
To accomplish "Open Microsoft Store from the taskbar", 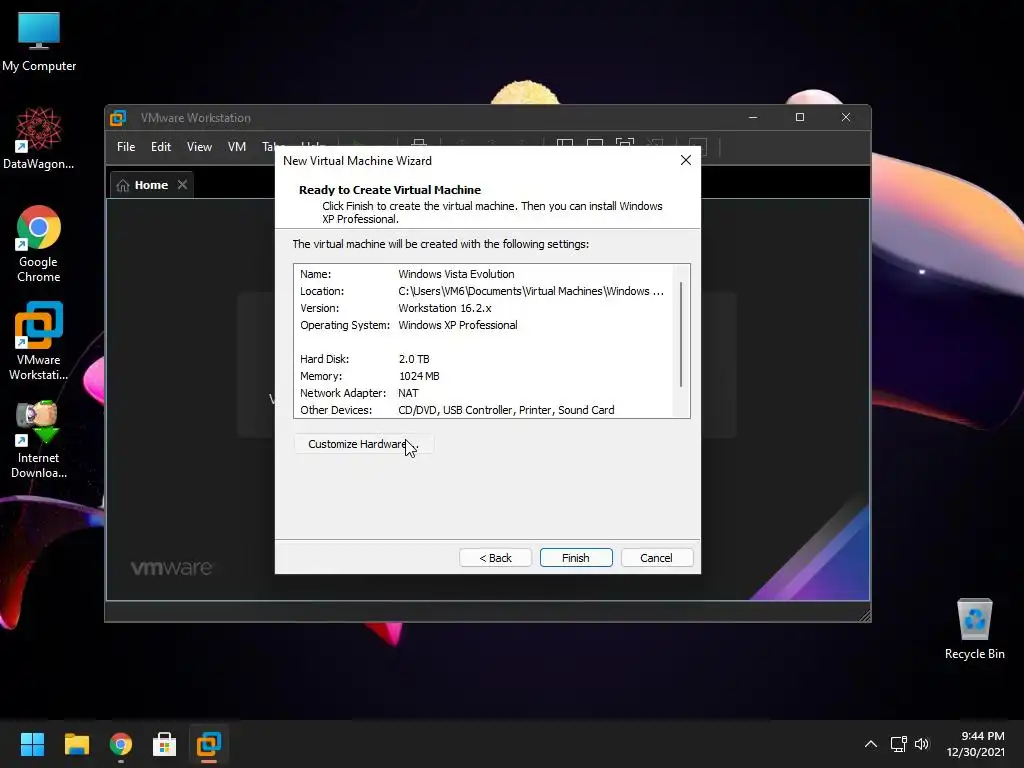I will point(165,744).
